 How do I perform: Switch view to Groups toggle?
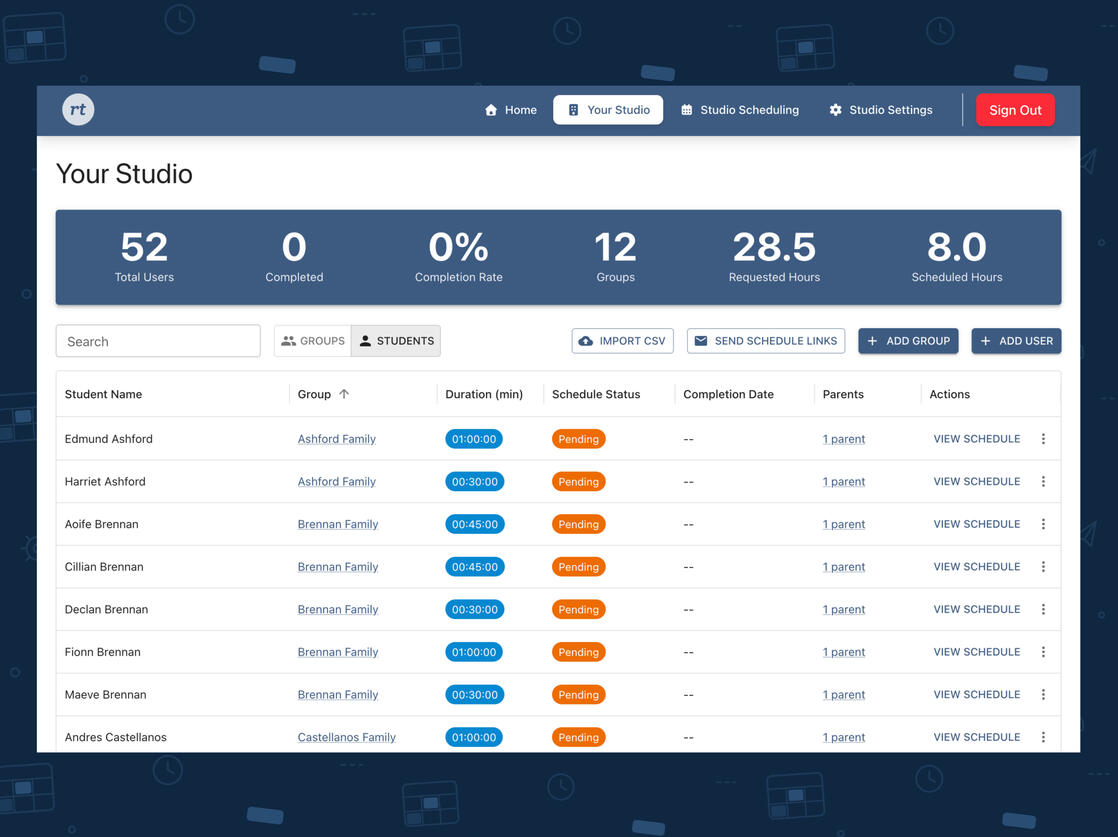[x=313, y=341]
